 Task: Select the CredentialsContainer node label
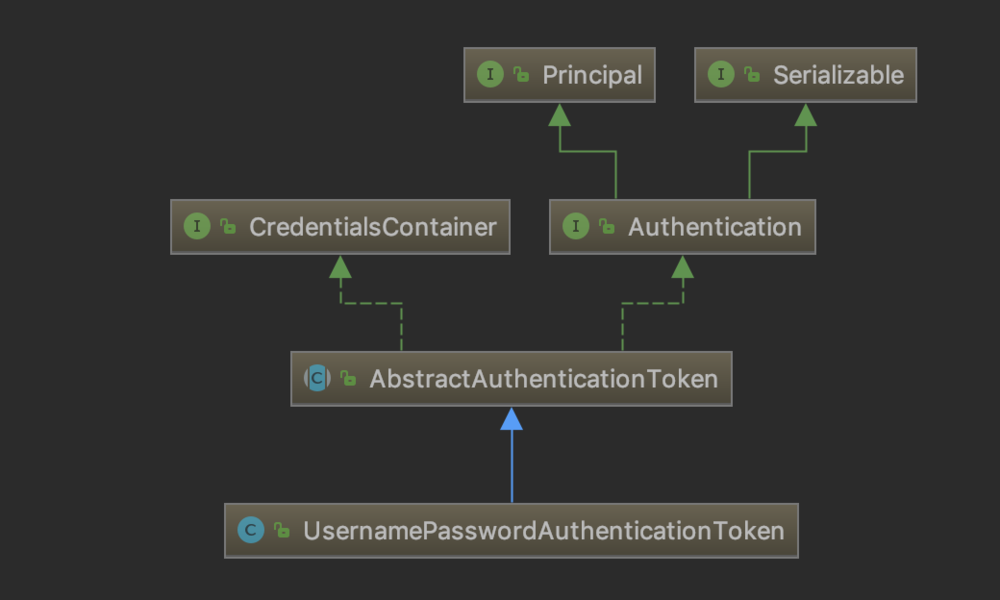tap(372, 227)
